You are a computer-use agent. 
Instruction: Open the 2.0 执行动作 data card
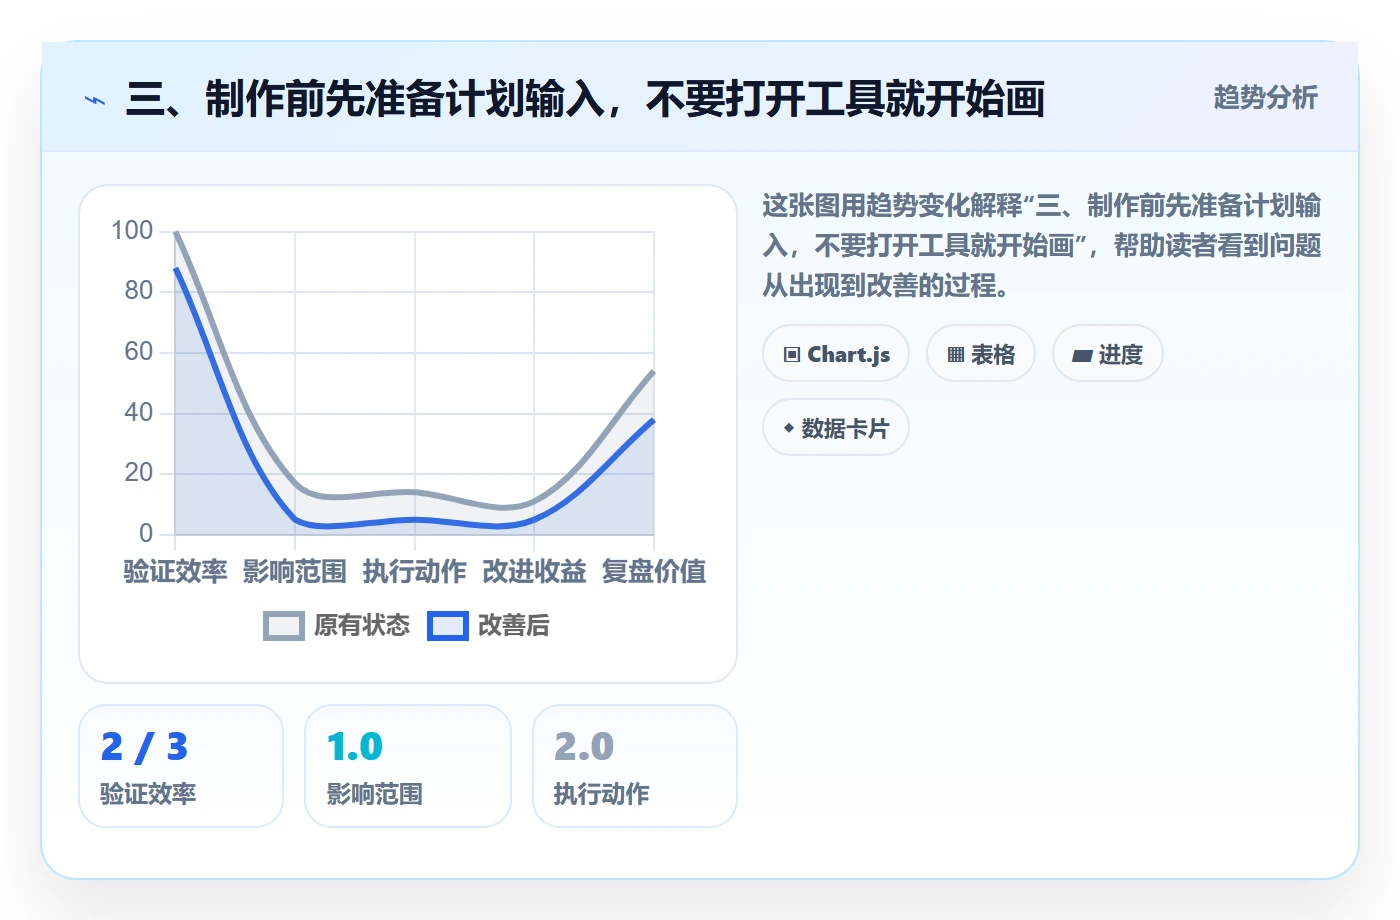[635, 766]
